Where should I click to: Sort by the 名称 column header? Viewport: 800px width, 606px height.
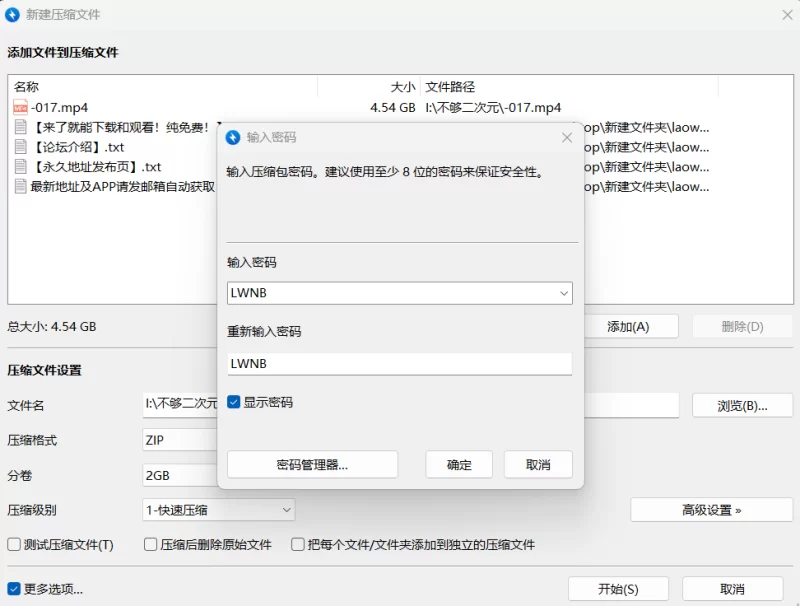click(x=163, y=87)
